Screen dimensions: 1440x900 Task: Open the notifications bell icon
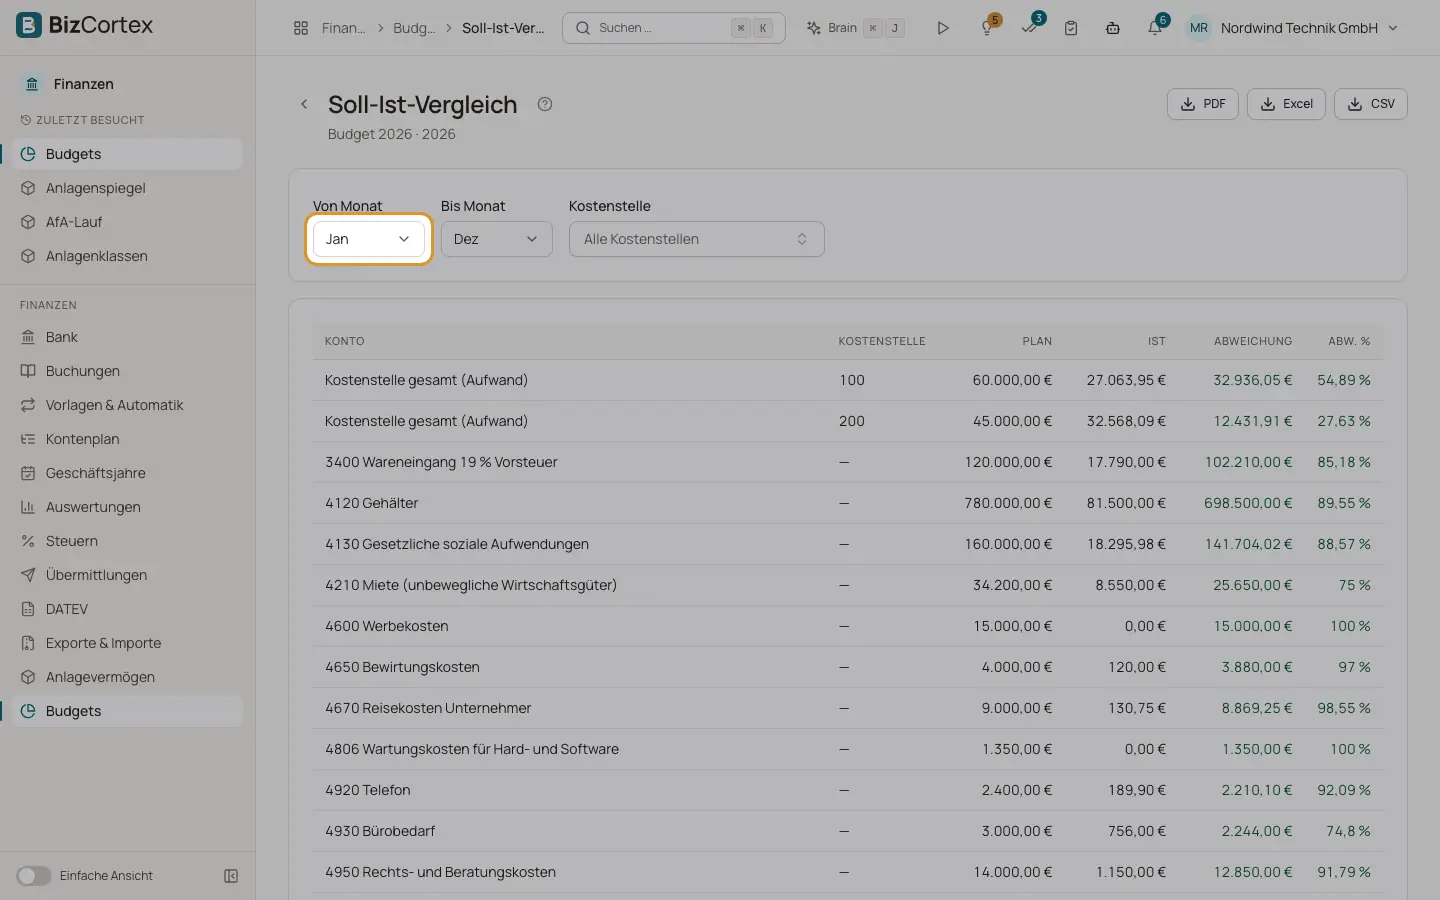click(x=1155, y=28)
